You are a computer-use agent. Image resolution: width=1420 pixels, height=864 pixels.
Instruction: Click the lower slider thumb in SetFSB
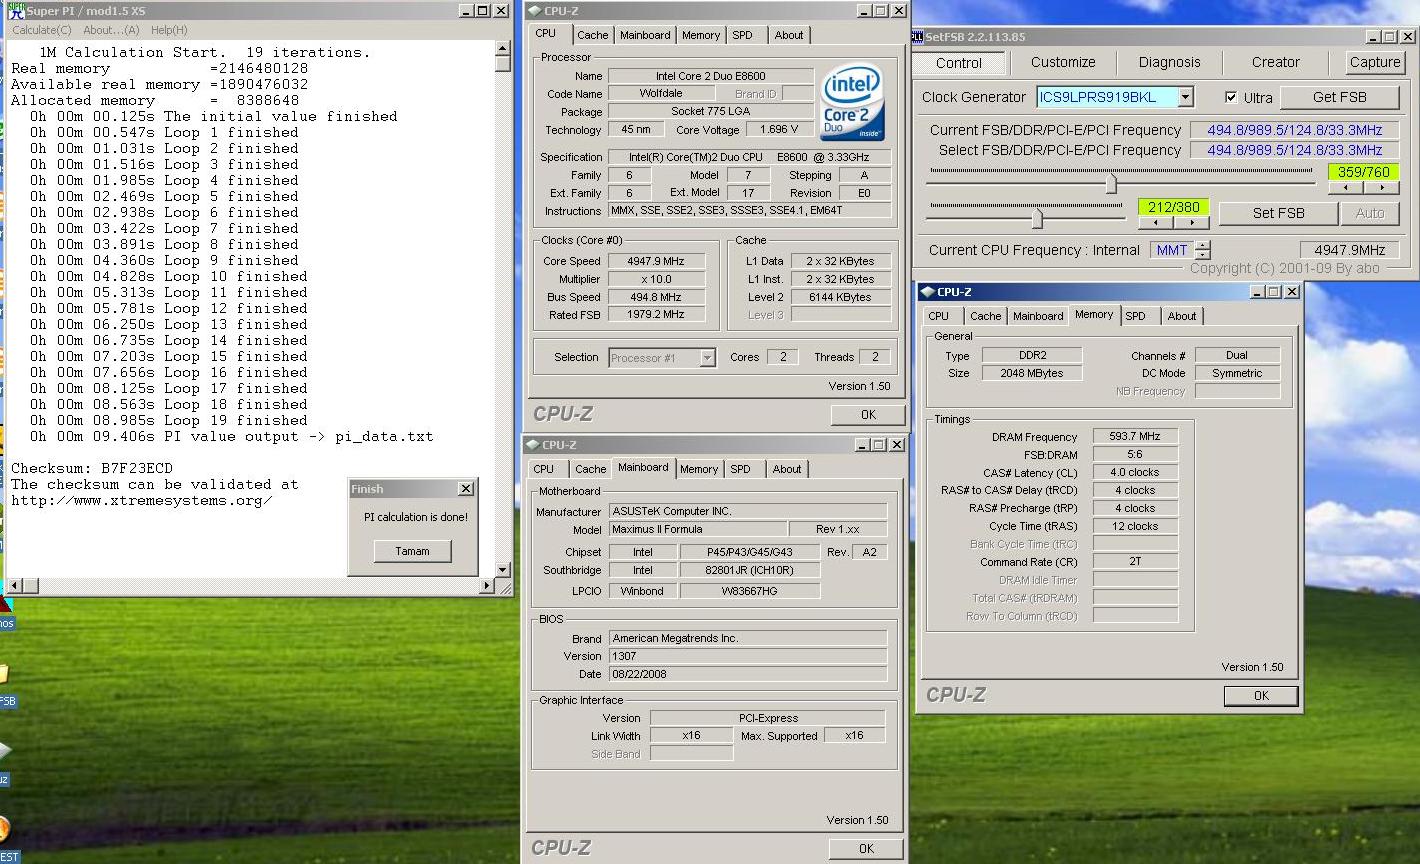coord(1037,218)
